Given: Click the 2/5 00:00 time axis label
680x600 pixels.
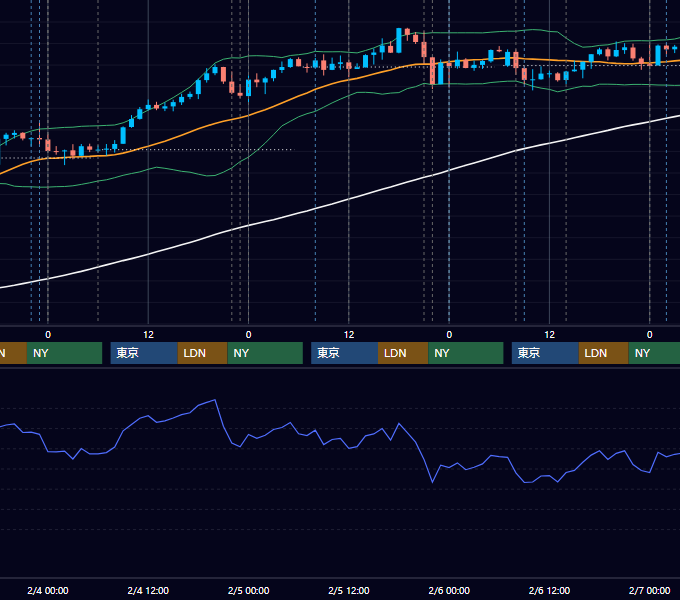Looking at the screenshot, I should (x=248, y=590).
